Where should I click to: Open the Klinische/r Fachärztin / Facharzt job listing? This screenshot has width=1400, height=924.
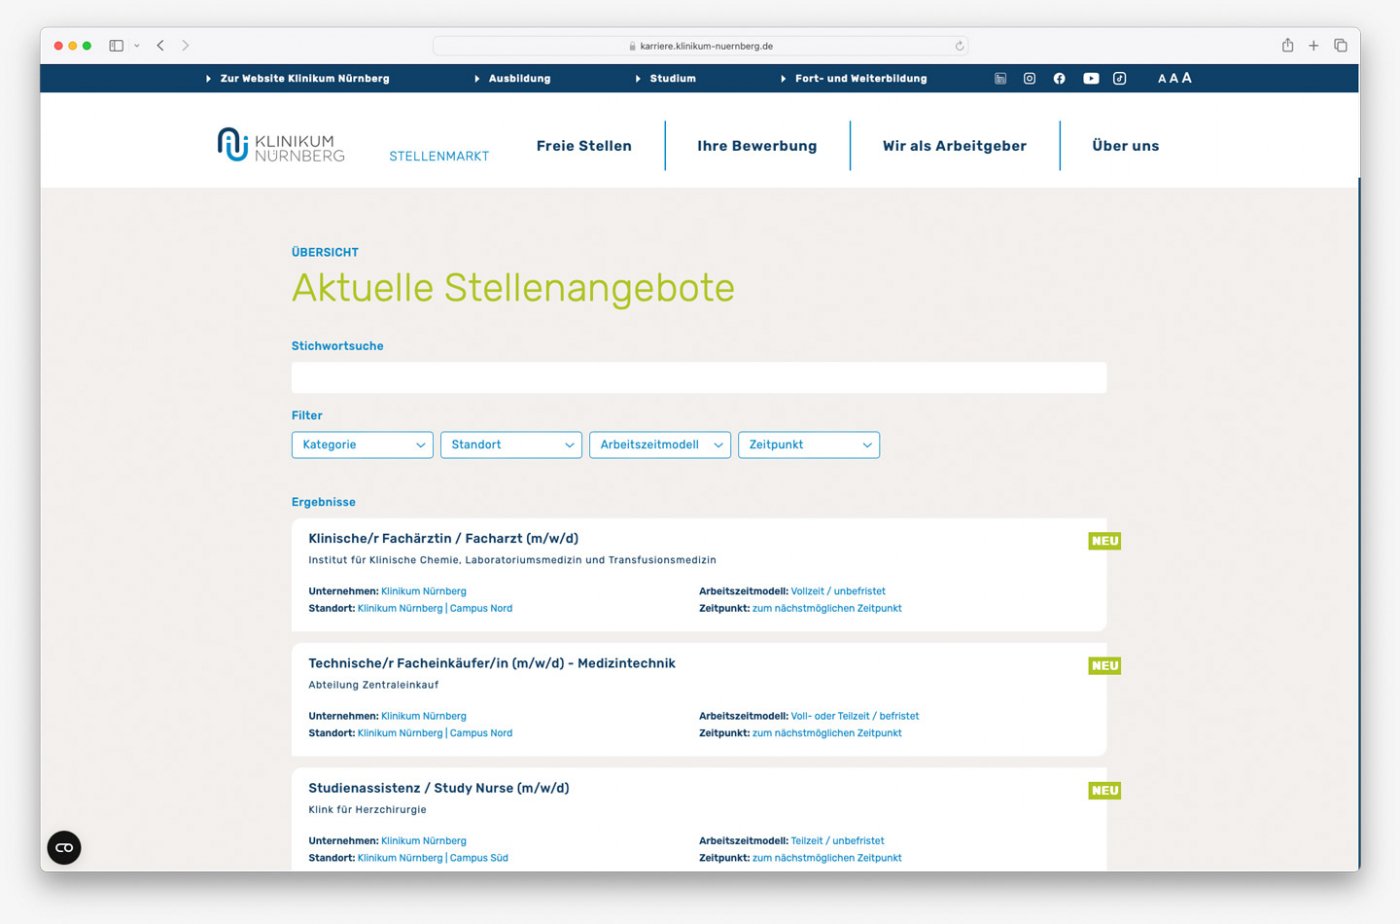click(443, 538)
